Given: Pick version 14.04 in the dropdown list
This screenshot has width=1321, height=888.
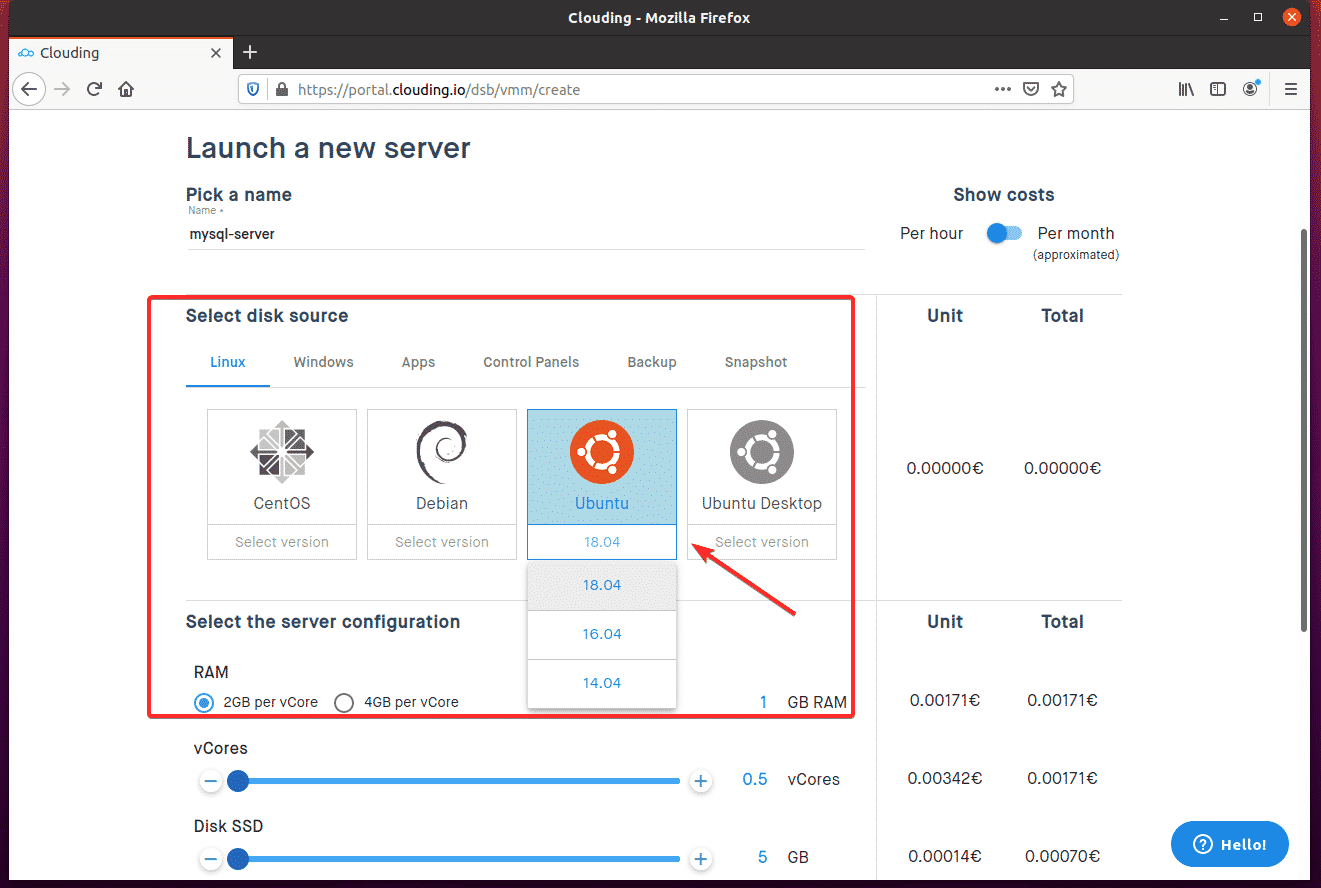Looking at the screenshot, I should (602, 683).
